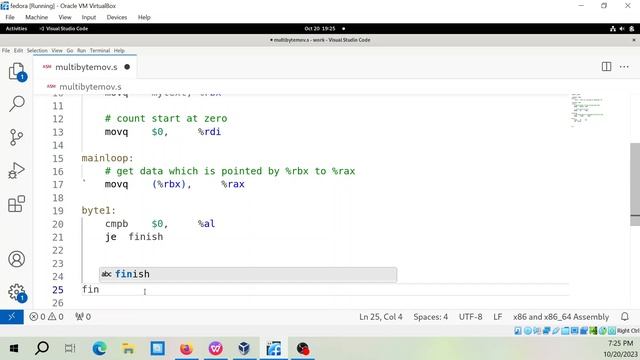
Task: Click '%rdi' register on line 13
Action: coord(209,132)
